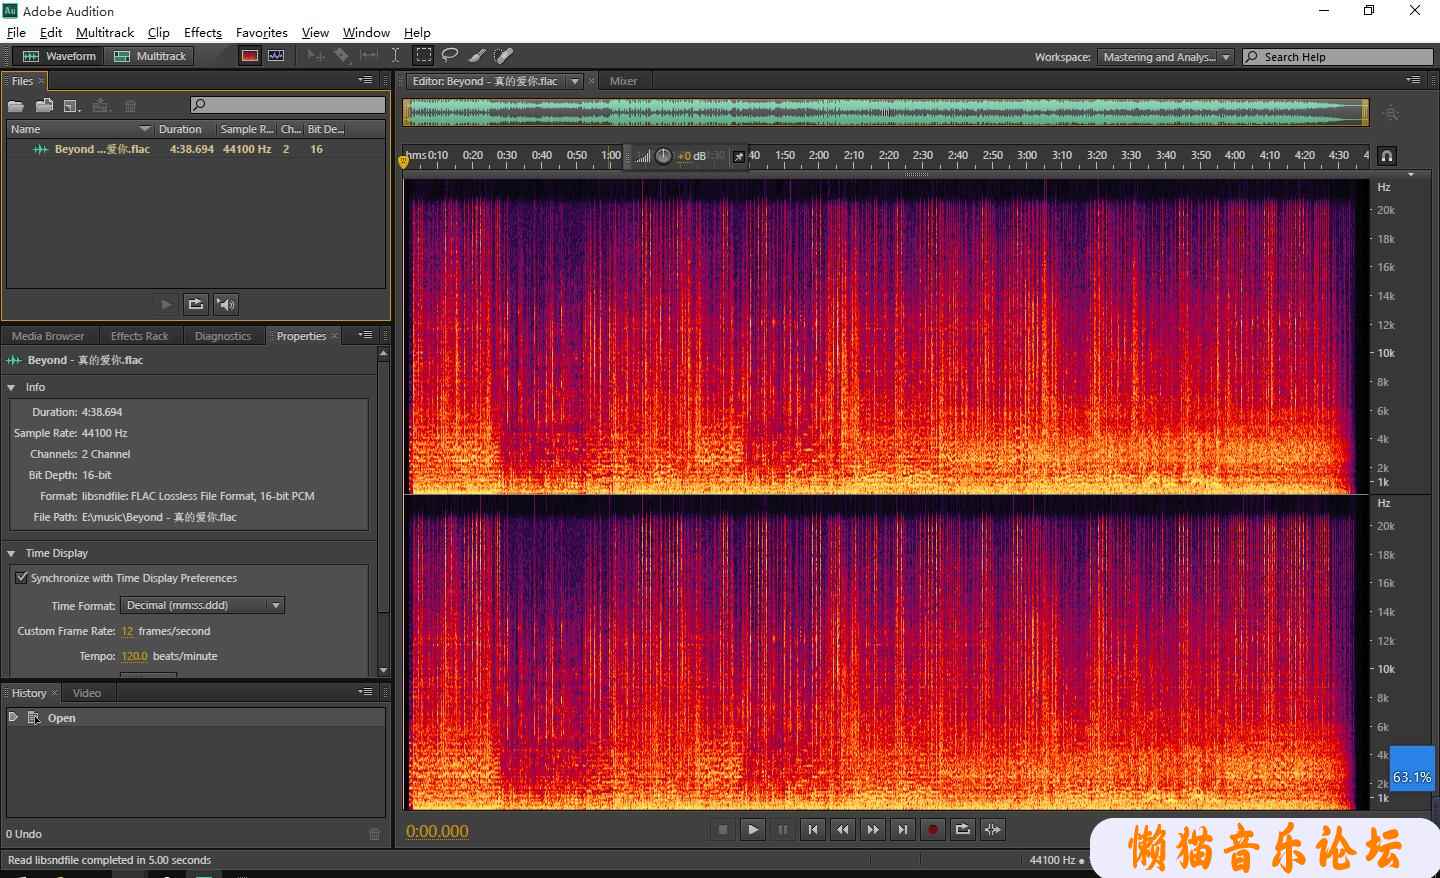Toggle the Spectral Frequency Display button

click(250, 56)
